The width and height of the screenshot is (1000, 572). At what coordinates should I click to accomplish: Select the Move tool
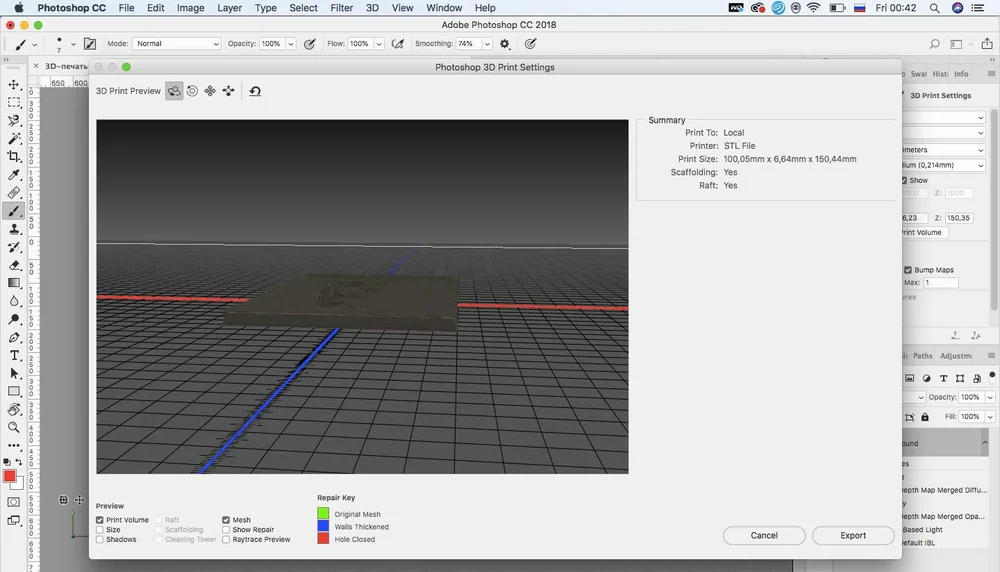click(13, 84)
